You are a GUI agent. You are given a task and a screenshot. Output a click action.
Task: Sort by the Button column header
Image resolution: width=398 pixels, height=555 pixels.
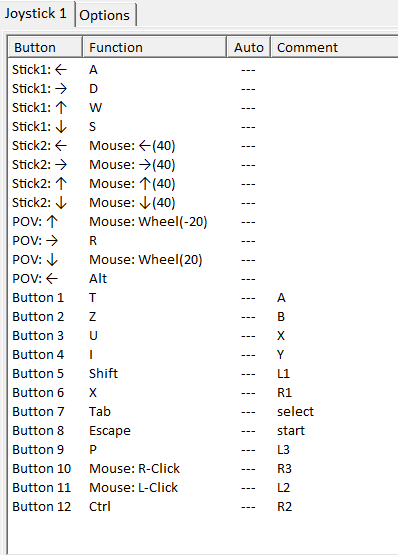click(45, 47)
